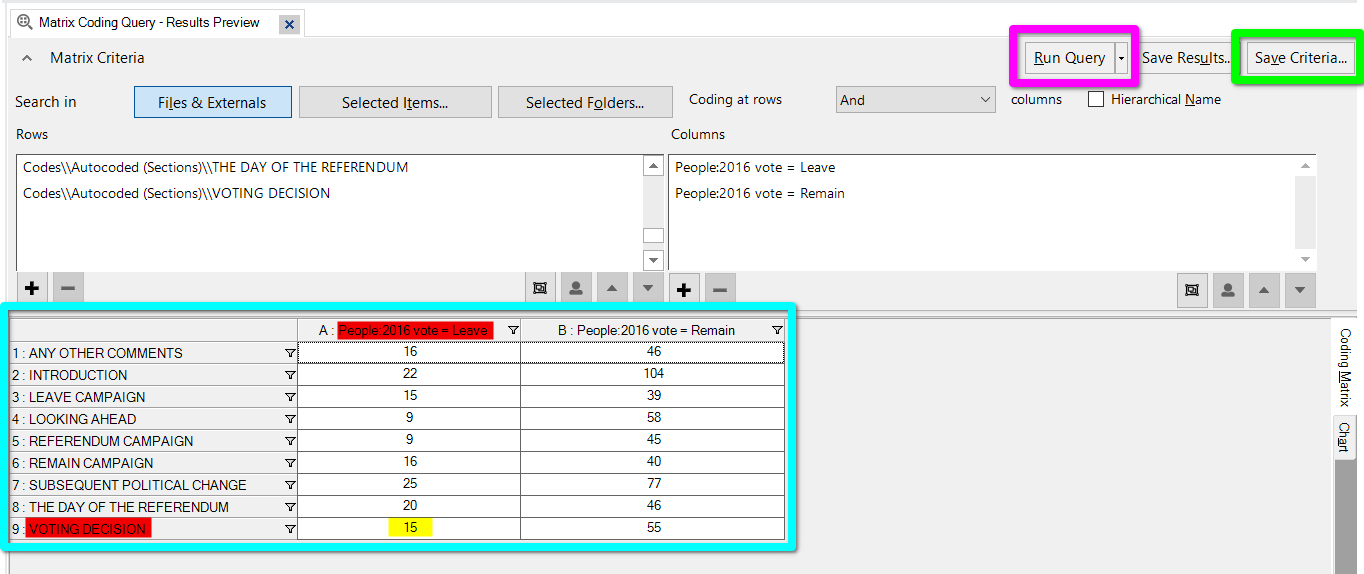Move selected row up in Rows list

coord(612,288)
